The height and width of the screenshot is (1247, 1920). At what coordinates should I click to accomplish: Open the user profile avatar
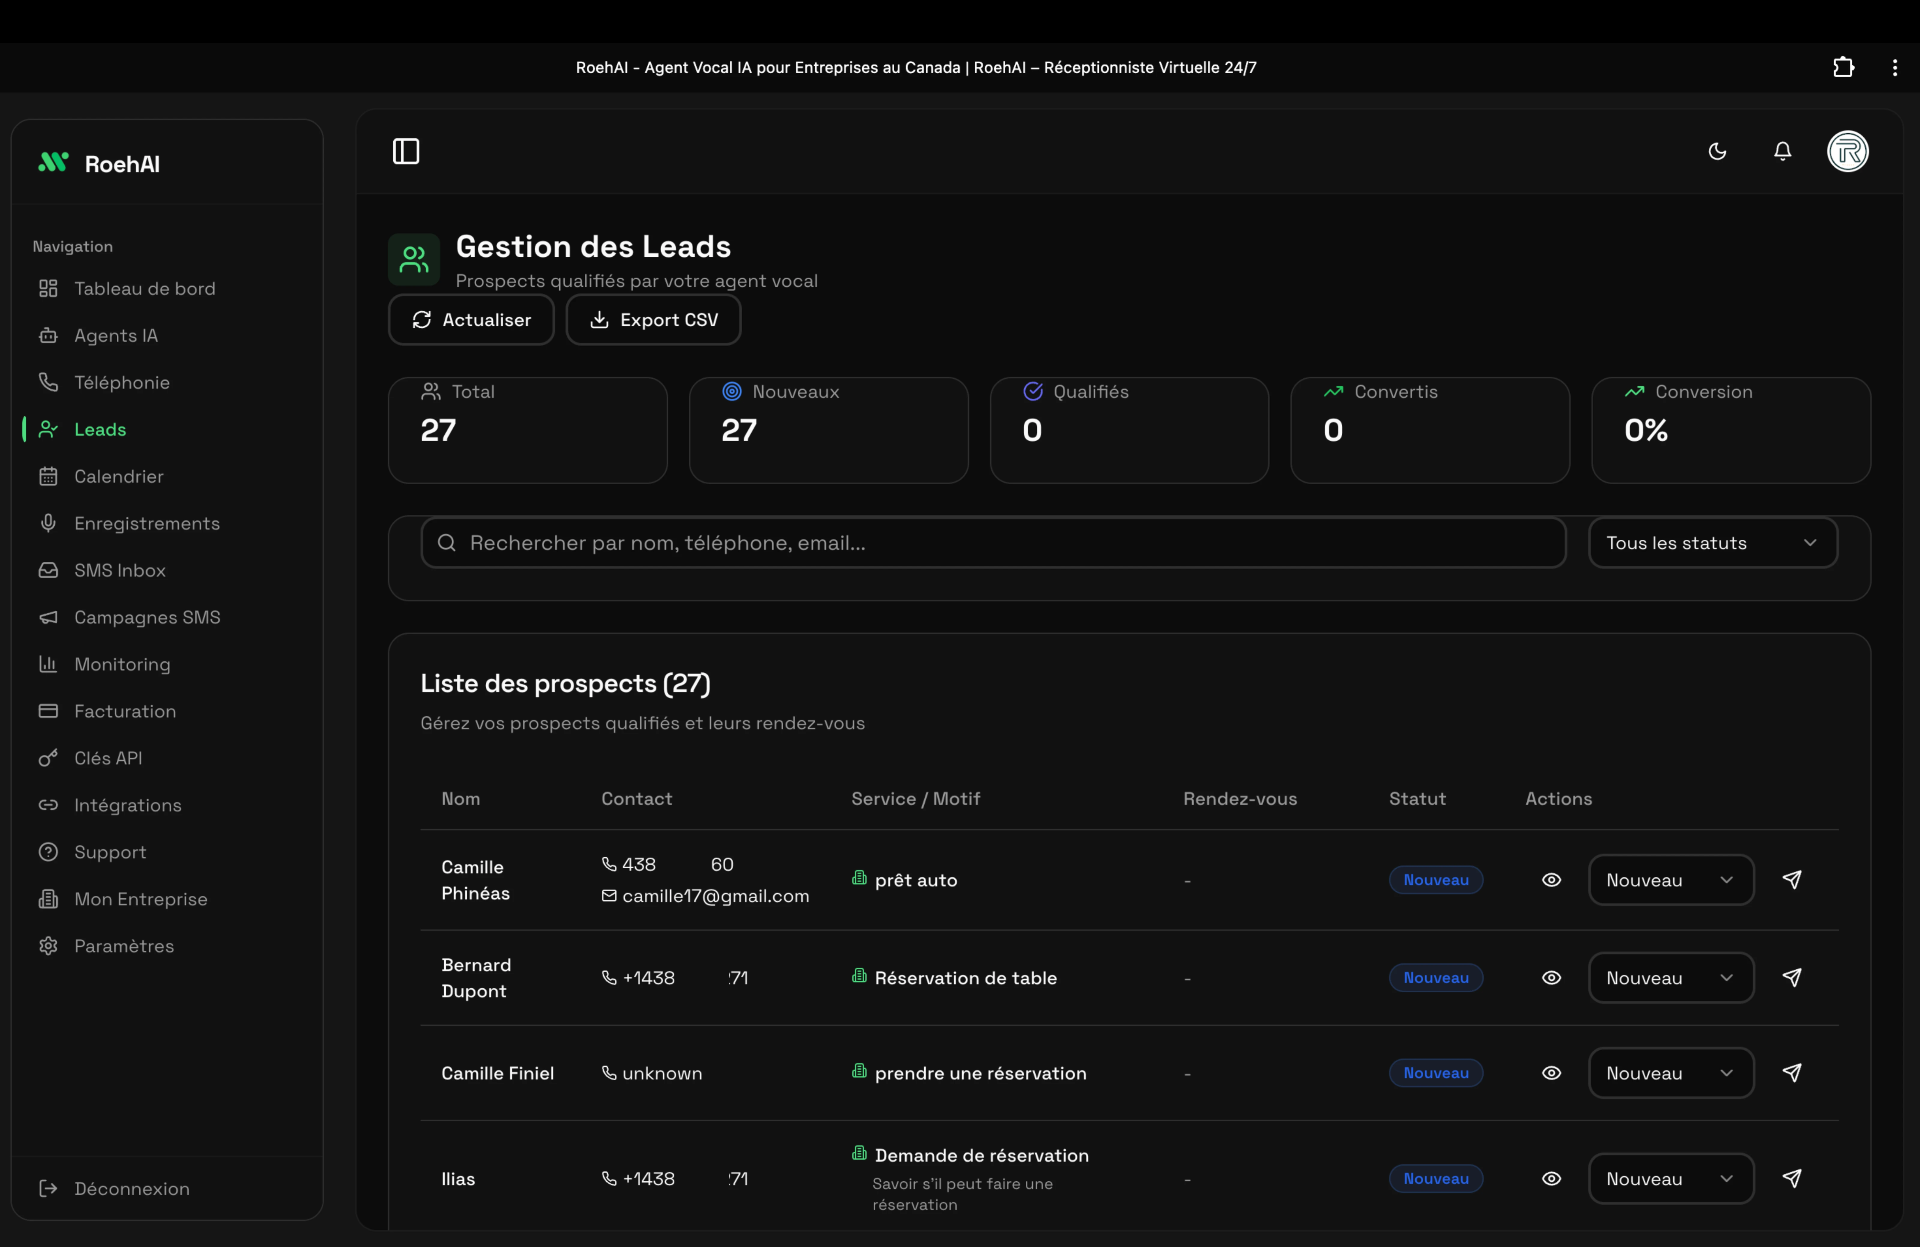tap(1847, 151)
